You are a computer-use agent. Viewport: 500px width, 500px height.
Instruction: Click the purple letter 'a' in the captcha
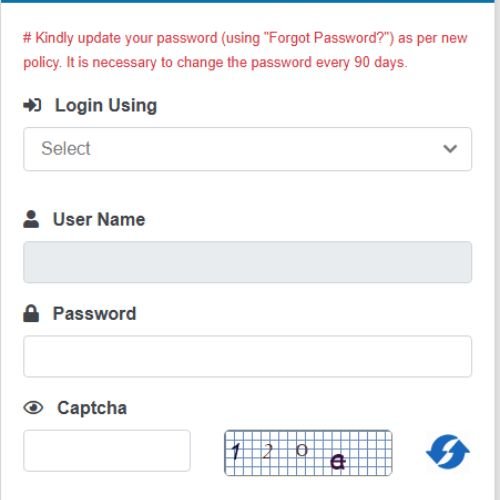[338, 462]
